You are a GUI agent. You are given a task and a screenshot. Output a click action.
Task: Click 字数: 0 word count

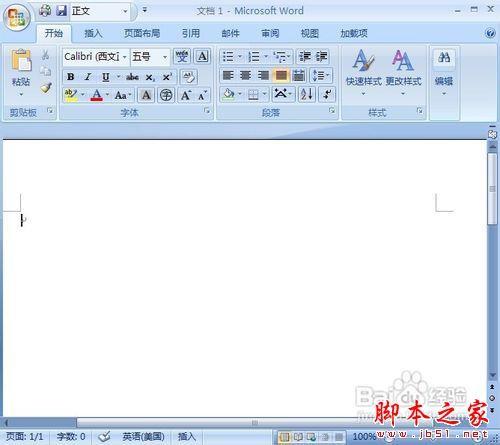tap(71, 436)
